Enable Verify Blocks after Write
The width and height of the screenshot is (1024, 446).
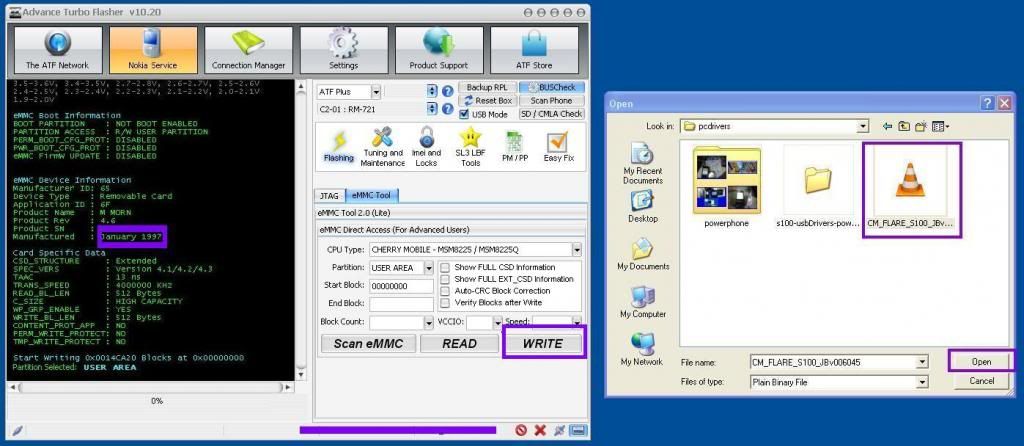click(445, 302)
